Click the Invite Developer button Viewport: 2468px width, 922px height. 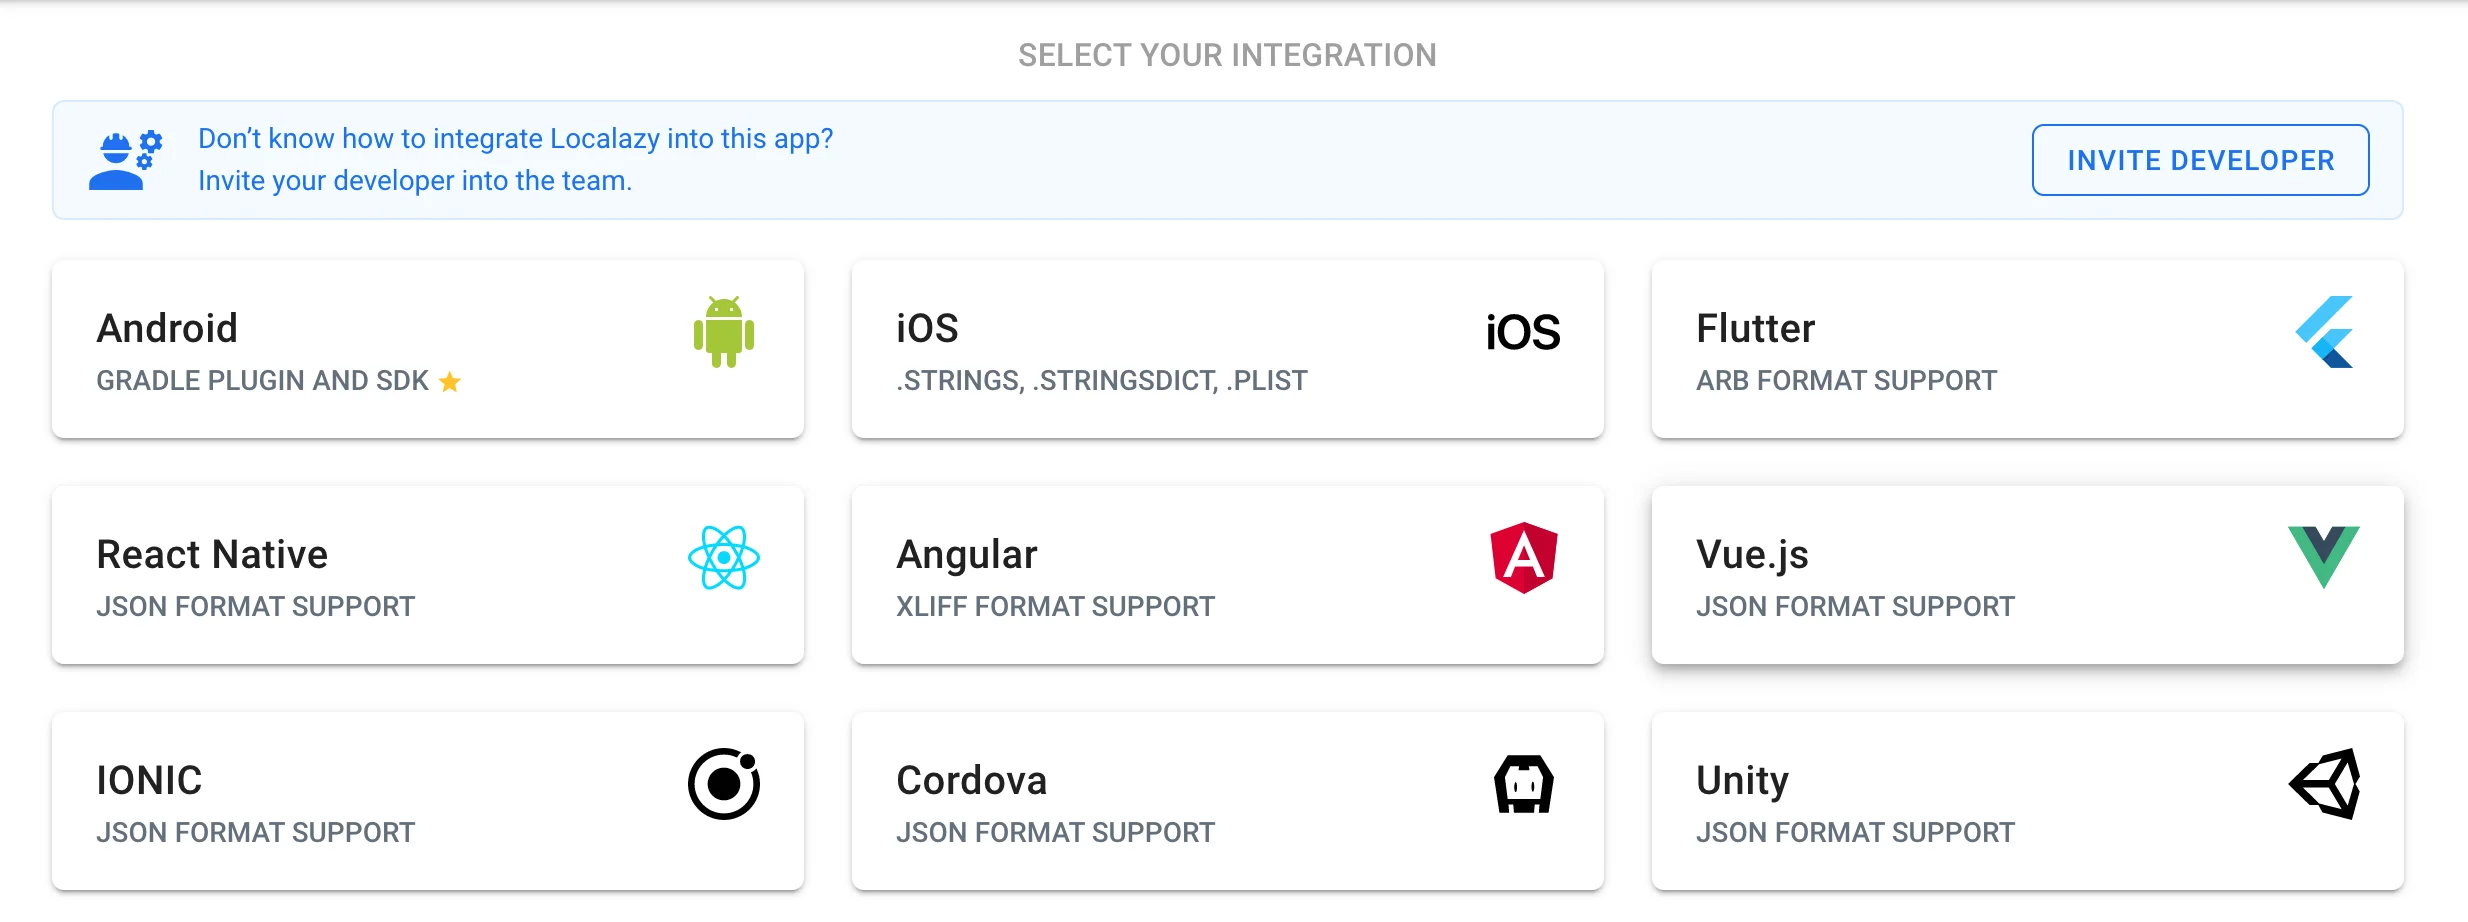click(x=2199, y=160)
